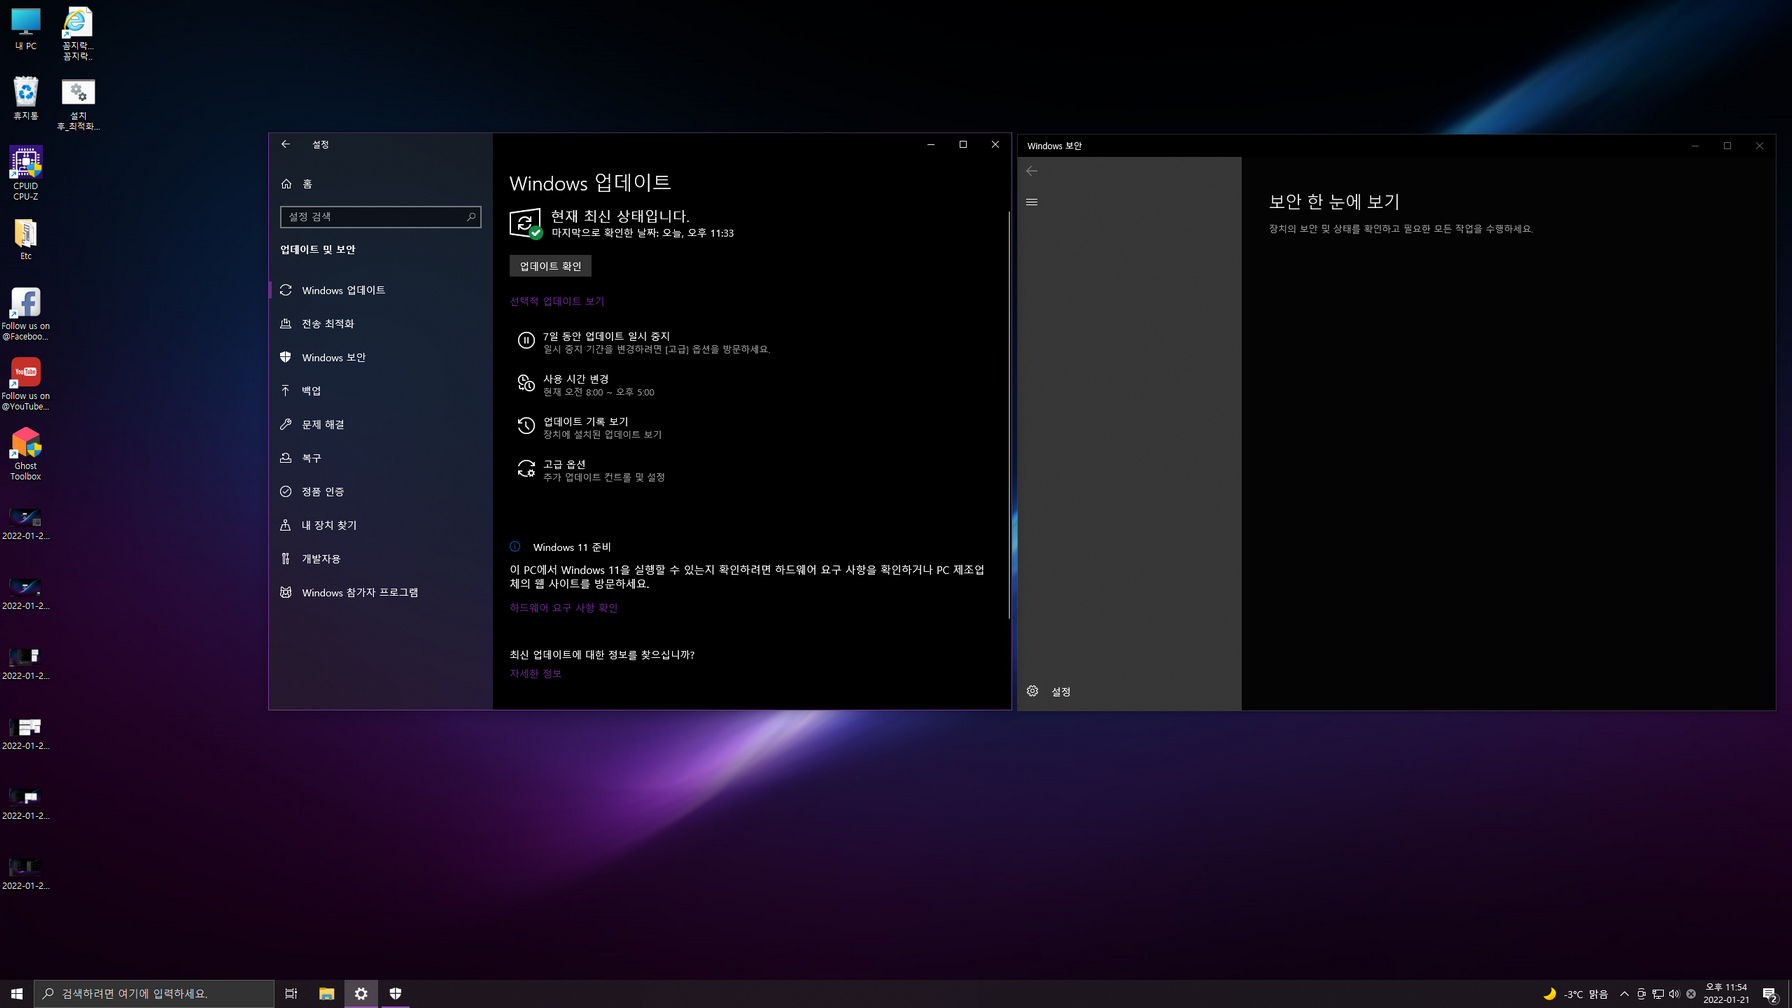Open the notification center icon
The width and height of the screenshot is (1792, 1008).
[x=1770, y=994]
